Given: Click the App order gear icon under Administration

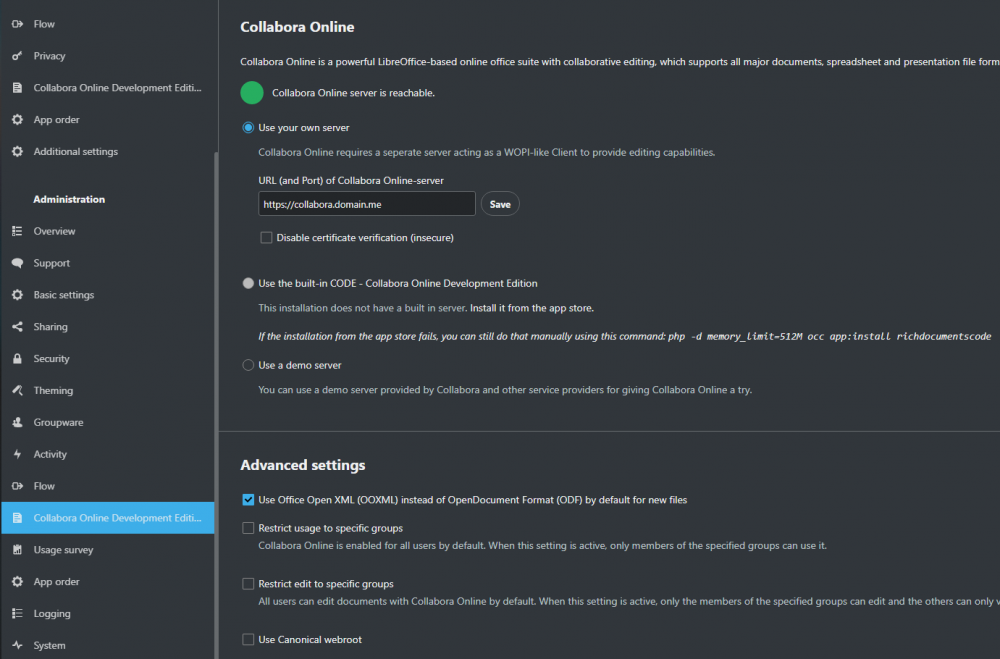Looking at the screenshot, I should click(x=17, y=582).
